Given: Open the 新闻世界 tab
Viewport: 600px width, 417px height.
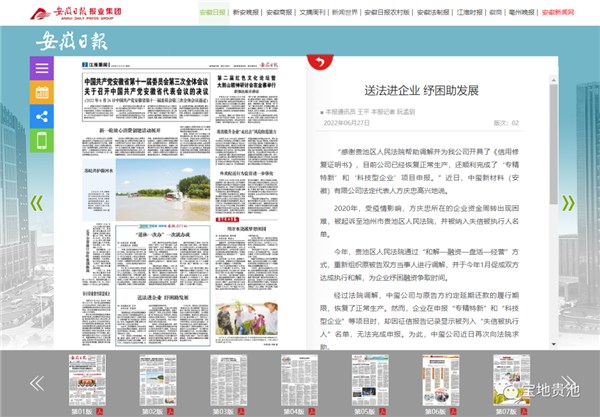Looking at the screenshot, I should pos(345,12).
